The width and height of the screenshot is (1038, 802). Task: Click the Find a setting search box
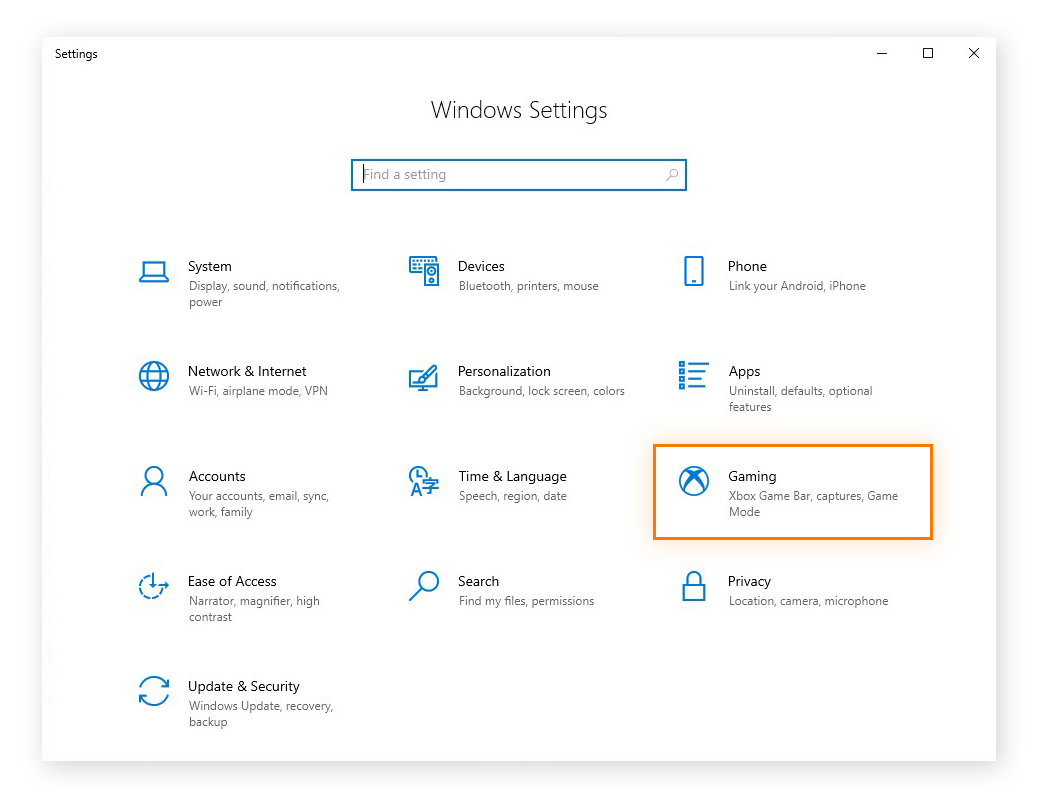(519, 175)
